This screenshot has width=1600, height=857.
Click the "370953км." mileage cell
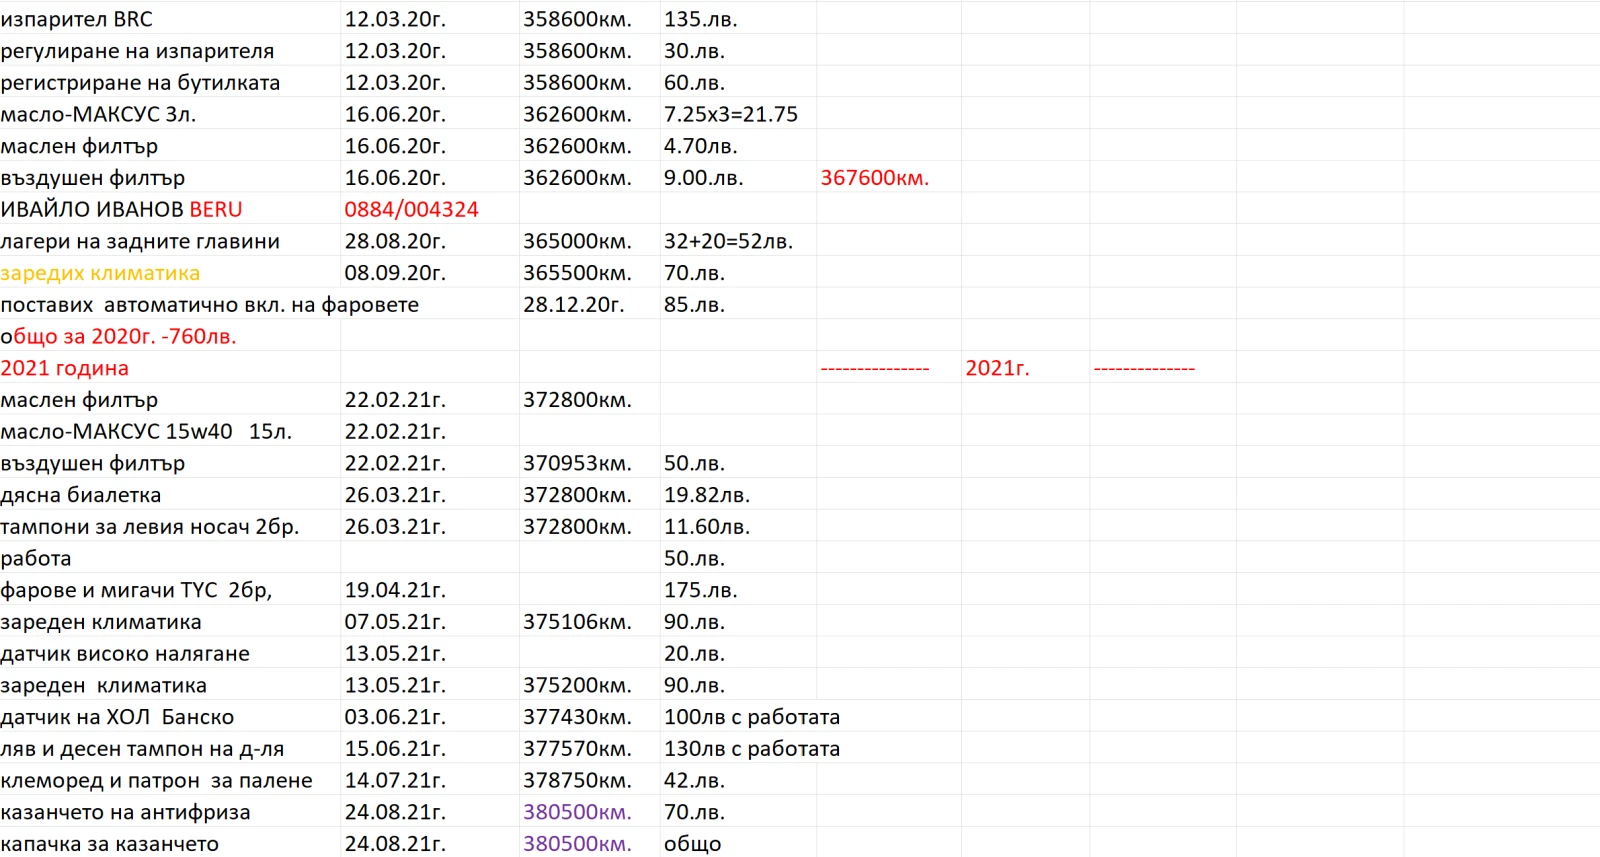point(577,464)
